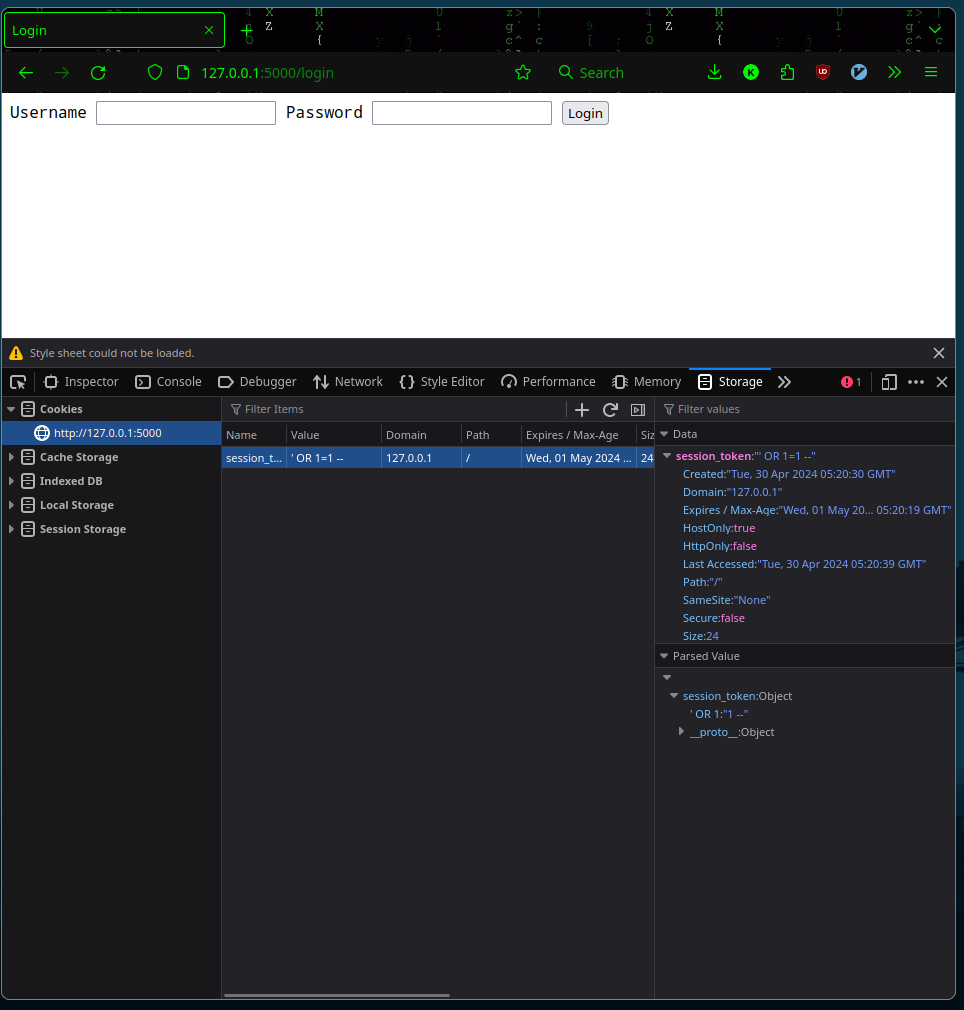
Task: Click the Login submit button
Action: pyautogui.click(x=585, y=113)
